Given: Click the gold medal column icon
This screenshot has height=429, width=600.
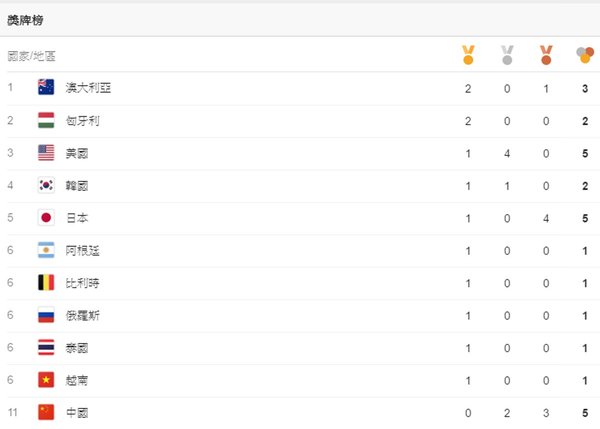Looking at the screenshot, I should click(468, 55).
